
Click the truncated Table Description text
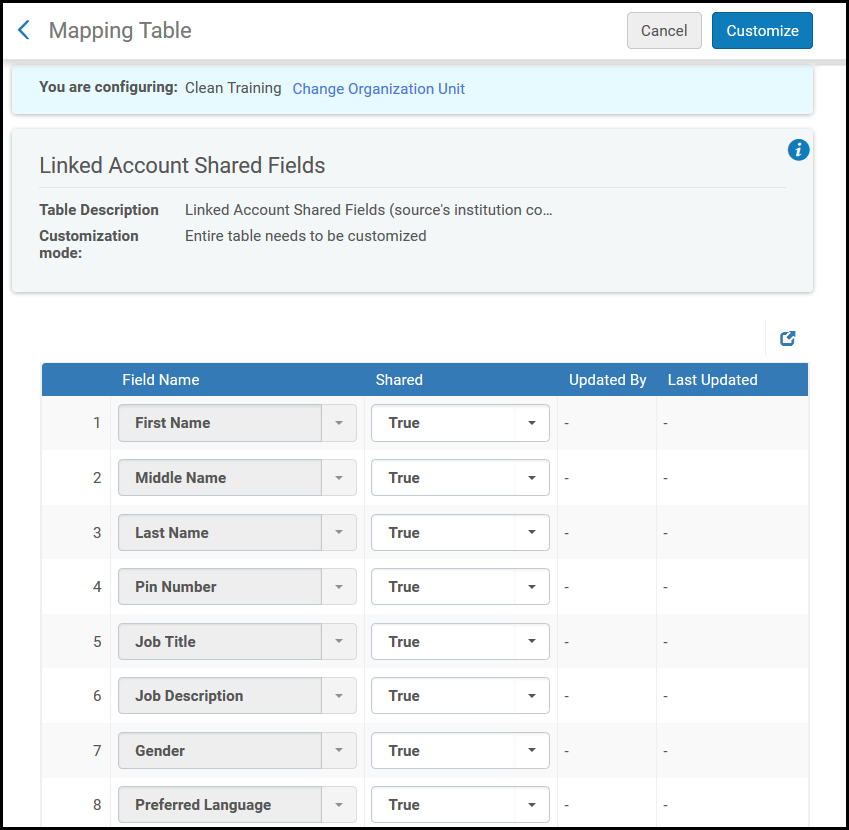pyautogui.click(x=368, y=210)
